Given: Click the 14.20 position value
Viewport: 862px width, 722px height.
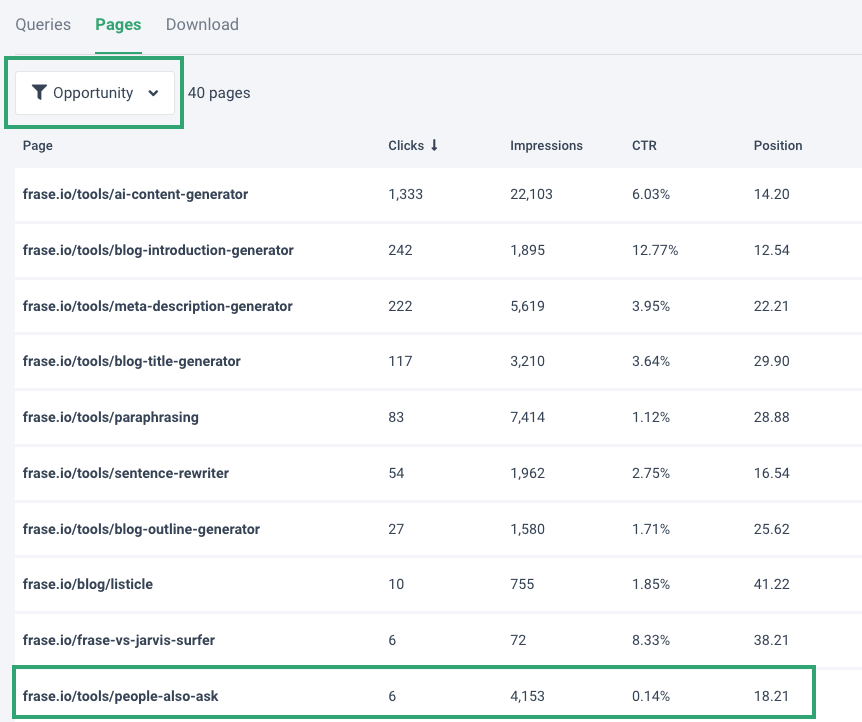Looking at the screenshot, I should point(771,195).
